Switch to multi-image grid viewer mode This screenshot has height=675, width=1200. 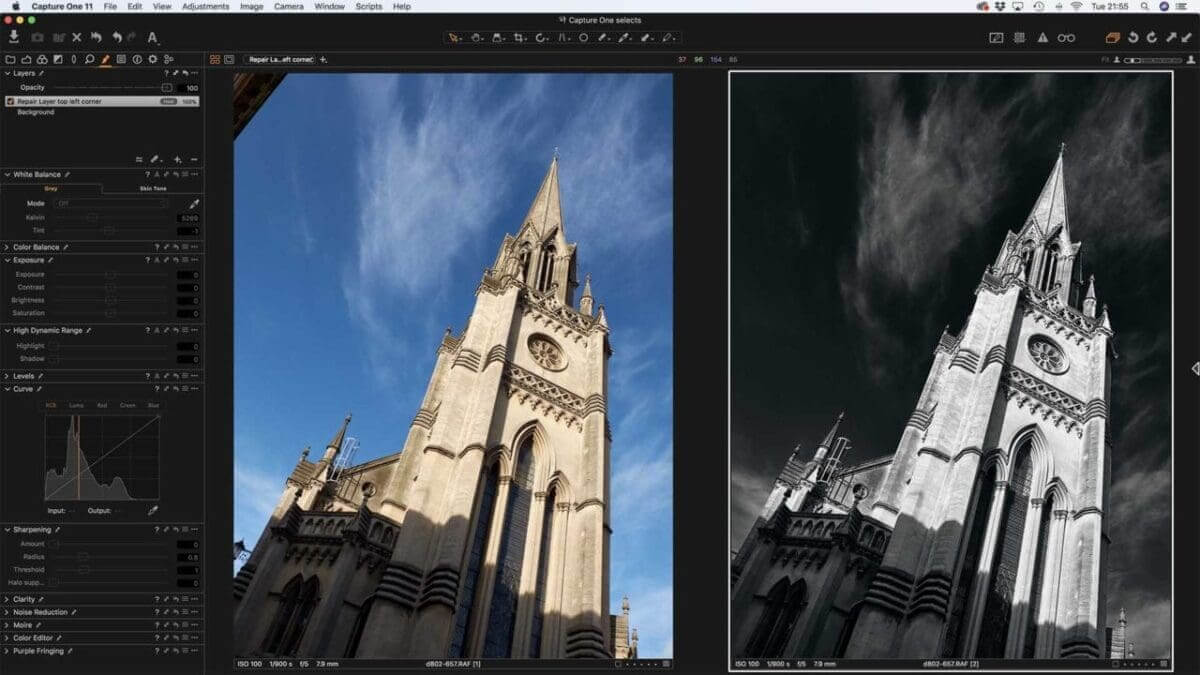[215, 59]
